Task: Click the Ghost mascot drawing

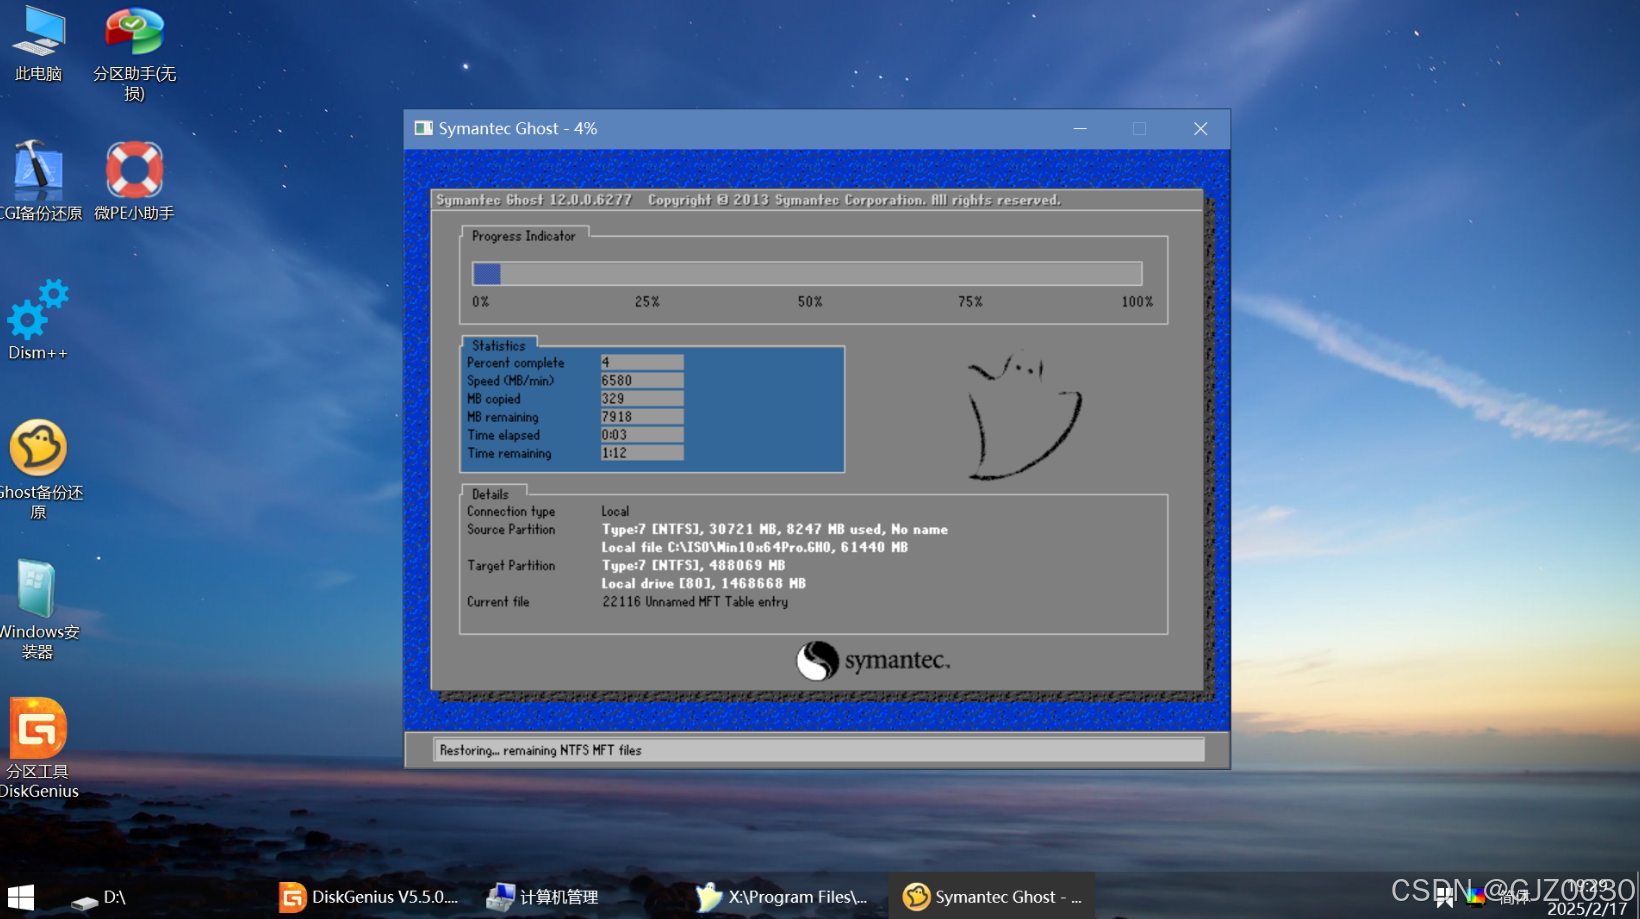Action: click(1024, 416)
